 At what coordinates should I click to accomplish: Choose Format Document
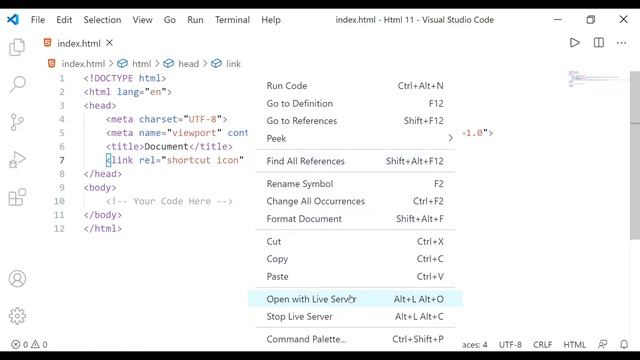pyautogui.click(x=355, y=219)
